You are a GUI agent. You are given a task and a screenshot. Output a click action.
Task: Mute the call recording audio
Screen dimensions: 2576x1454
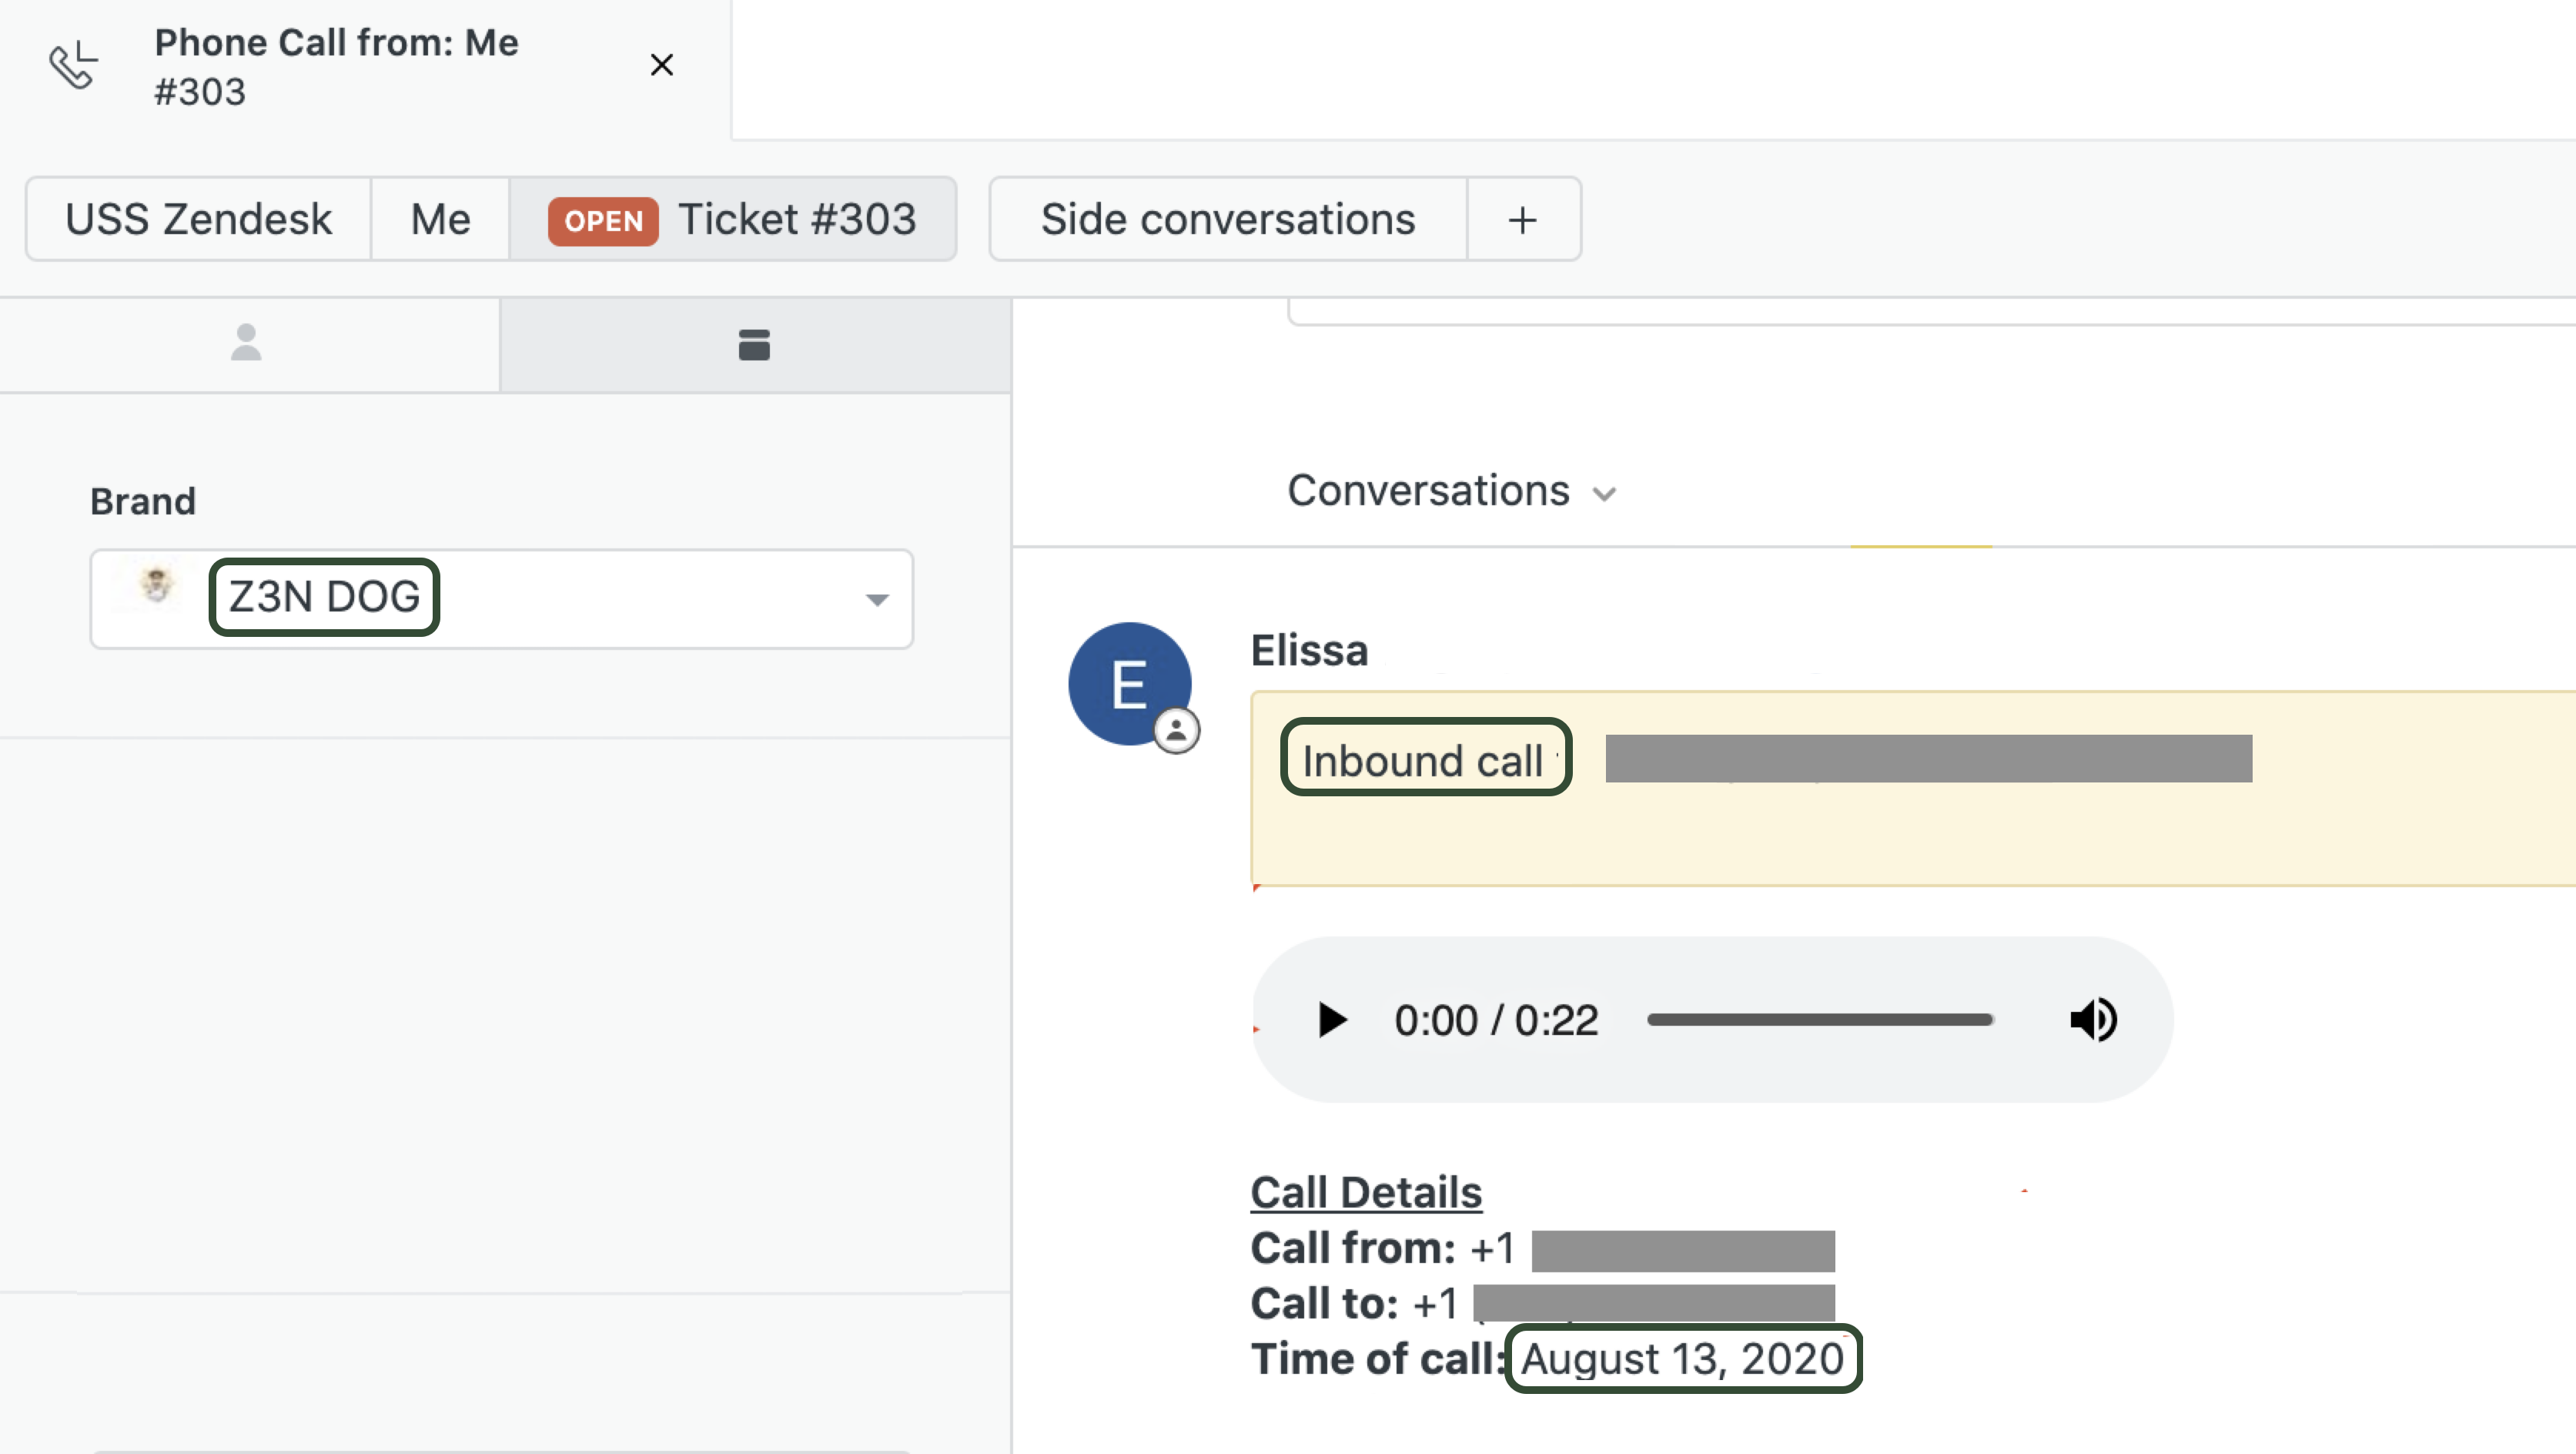tap(2093, 1020)
